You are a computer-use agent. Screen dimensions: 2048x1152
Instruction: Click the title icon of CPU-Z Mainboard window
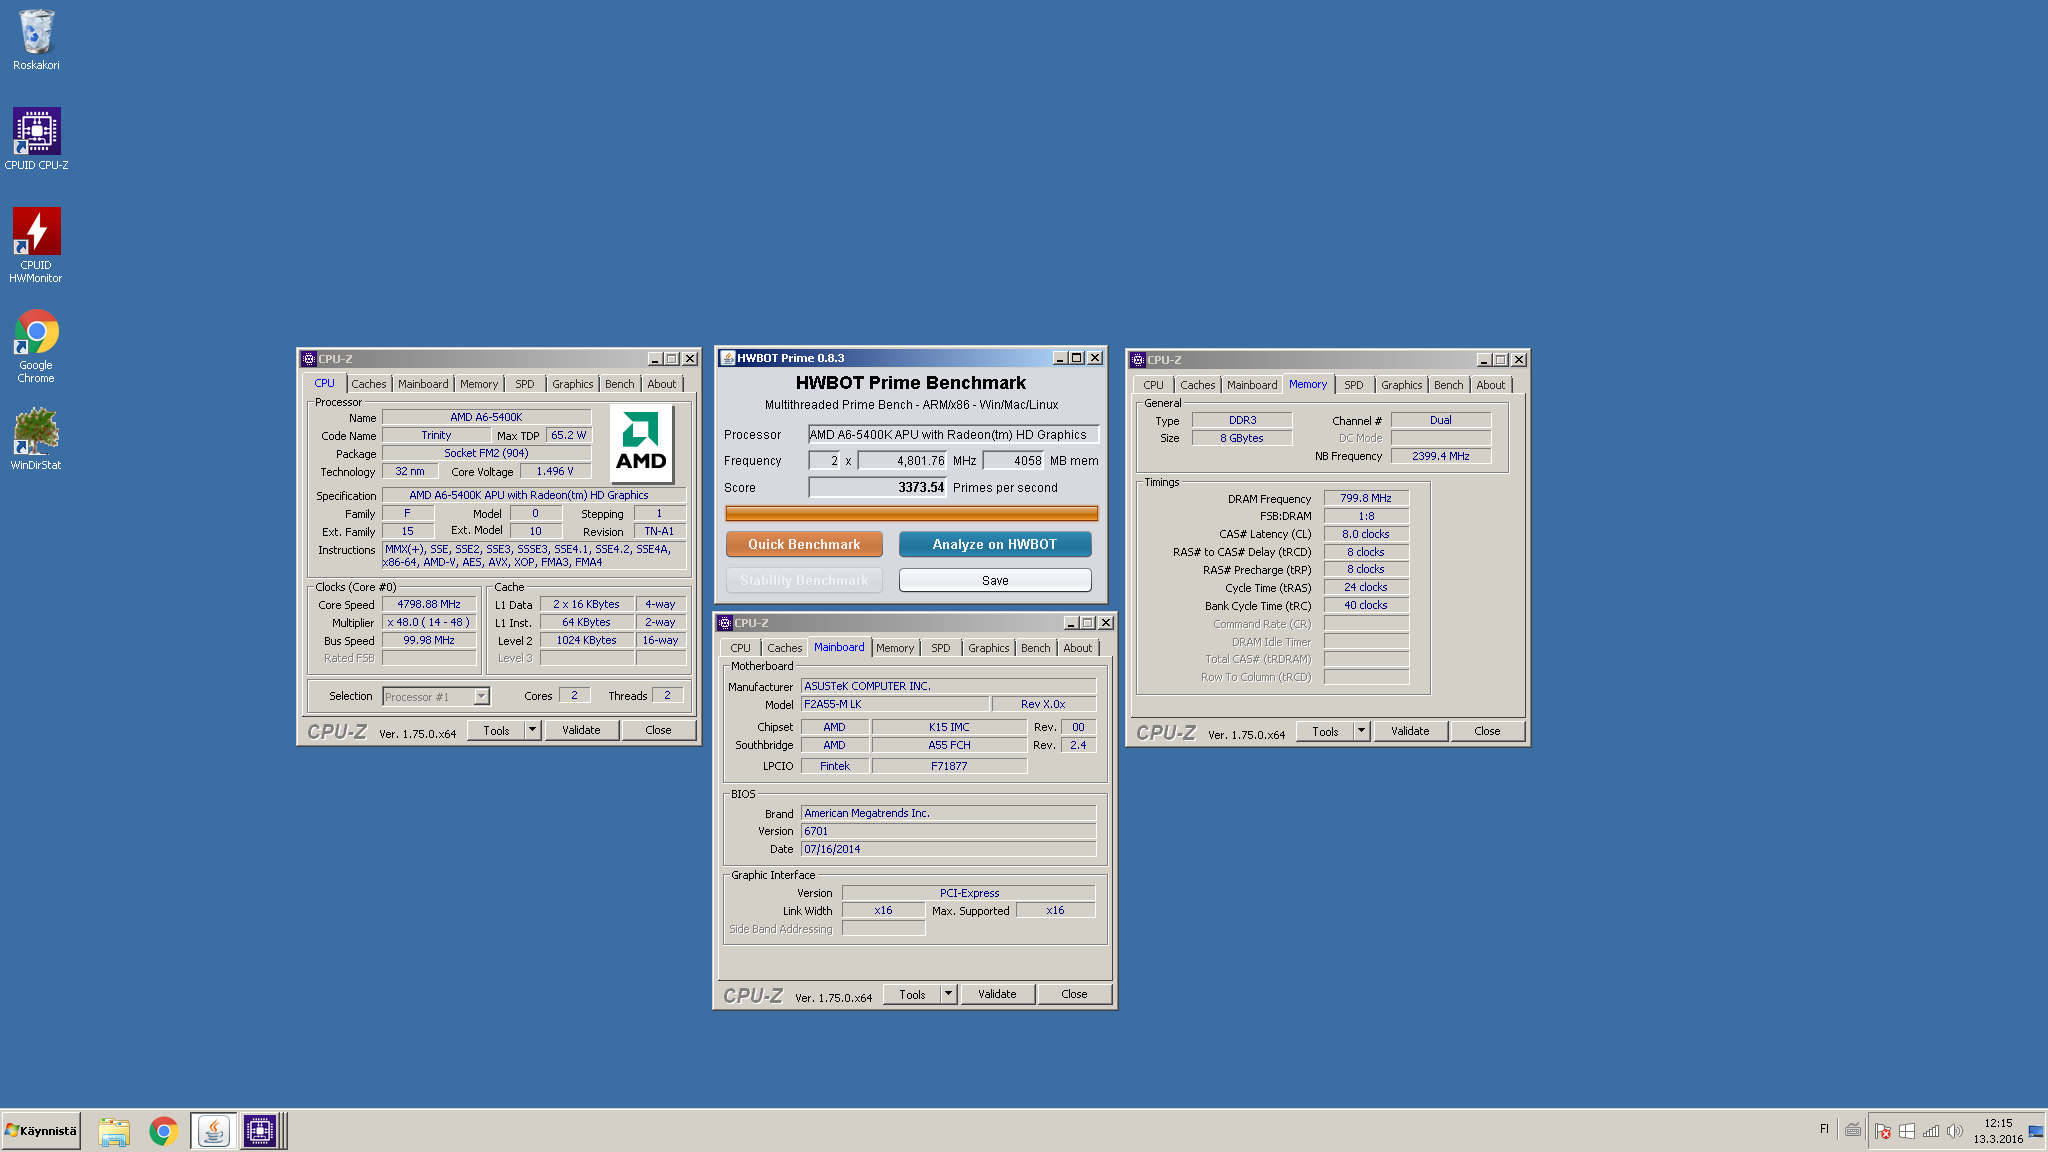[725, 623]
